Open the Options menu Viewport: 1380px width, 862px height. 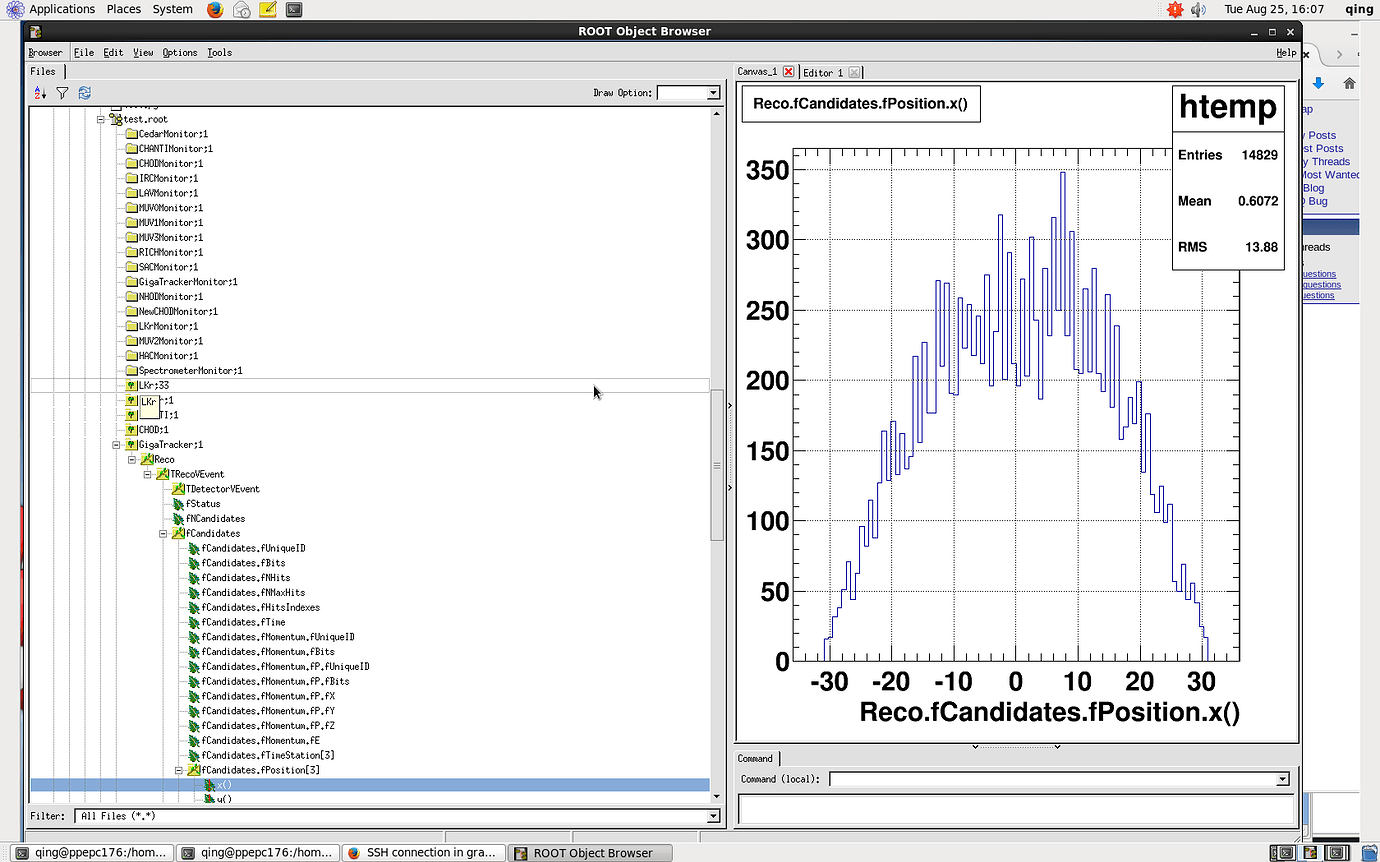[x=180, y=53]
